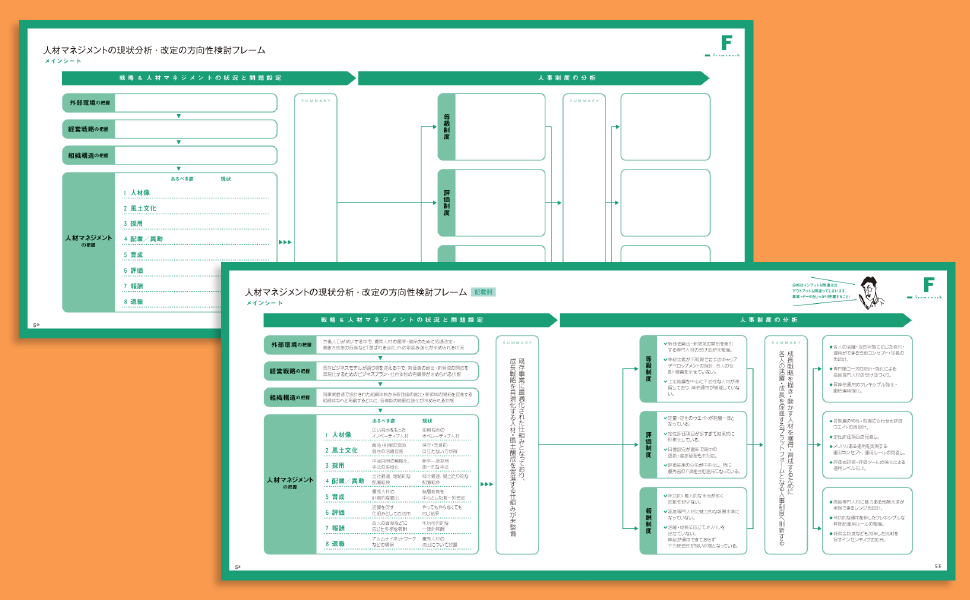Image resolution: width=970 pixels, height=600 pixels.
Task: Click the 報酬制度 box on the example slide
Action: [693, 521]
